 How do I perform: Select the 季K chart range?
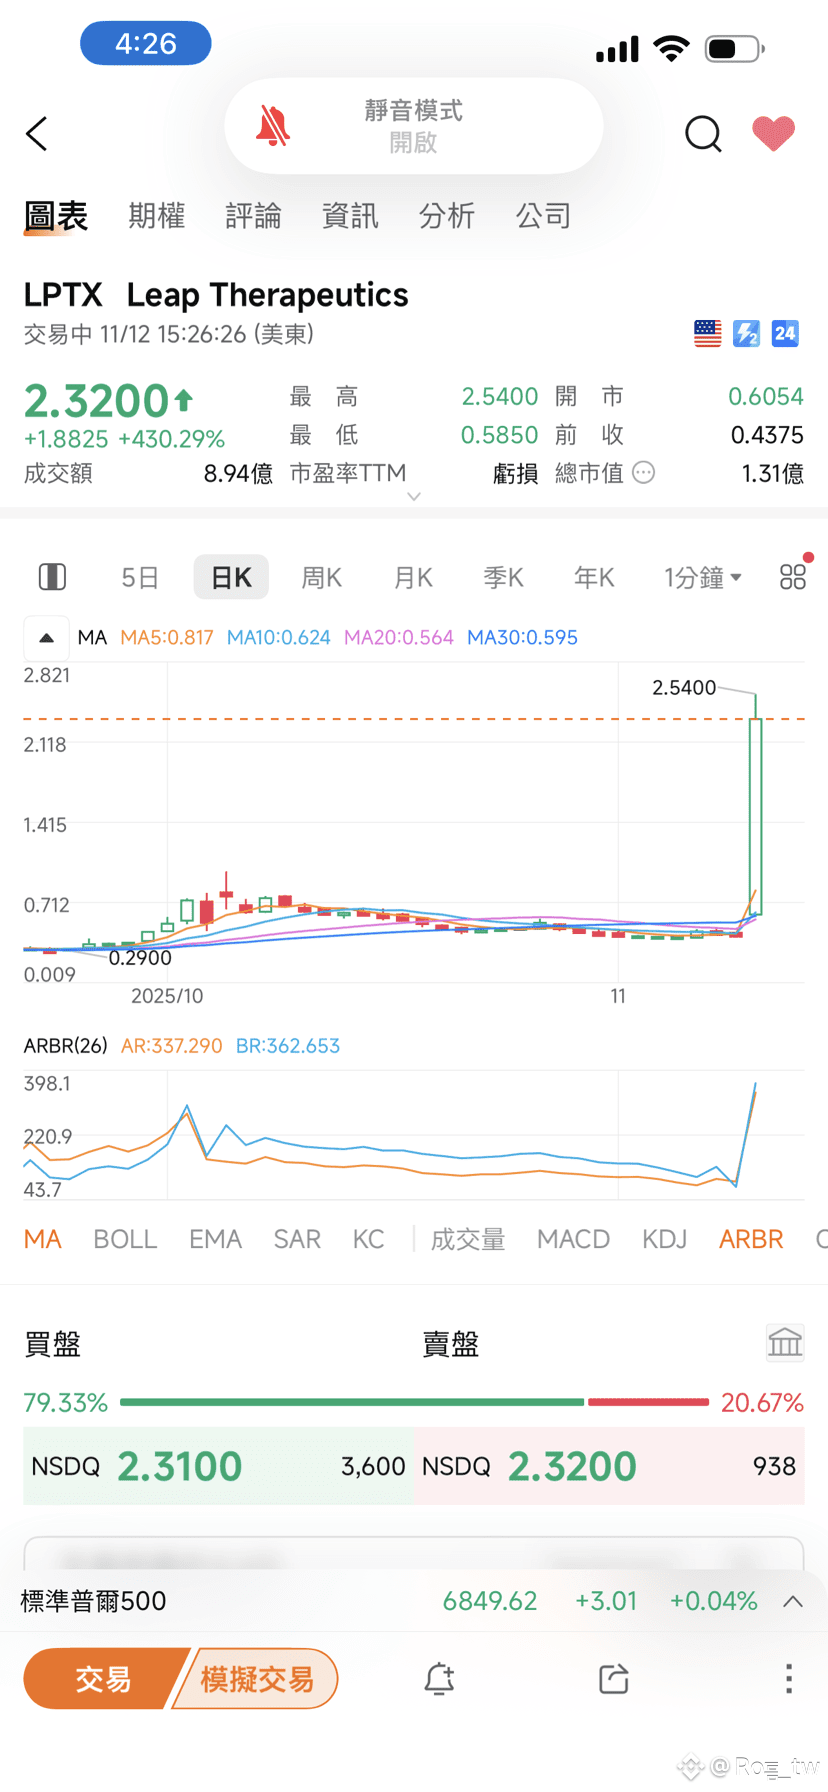[x=503, y=577]
